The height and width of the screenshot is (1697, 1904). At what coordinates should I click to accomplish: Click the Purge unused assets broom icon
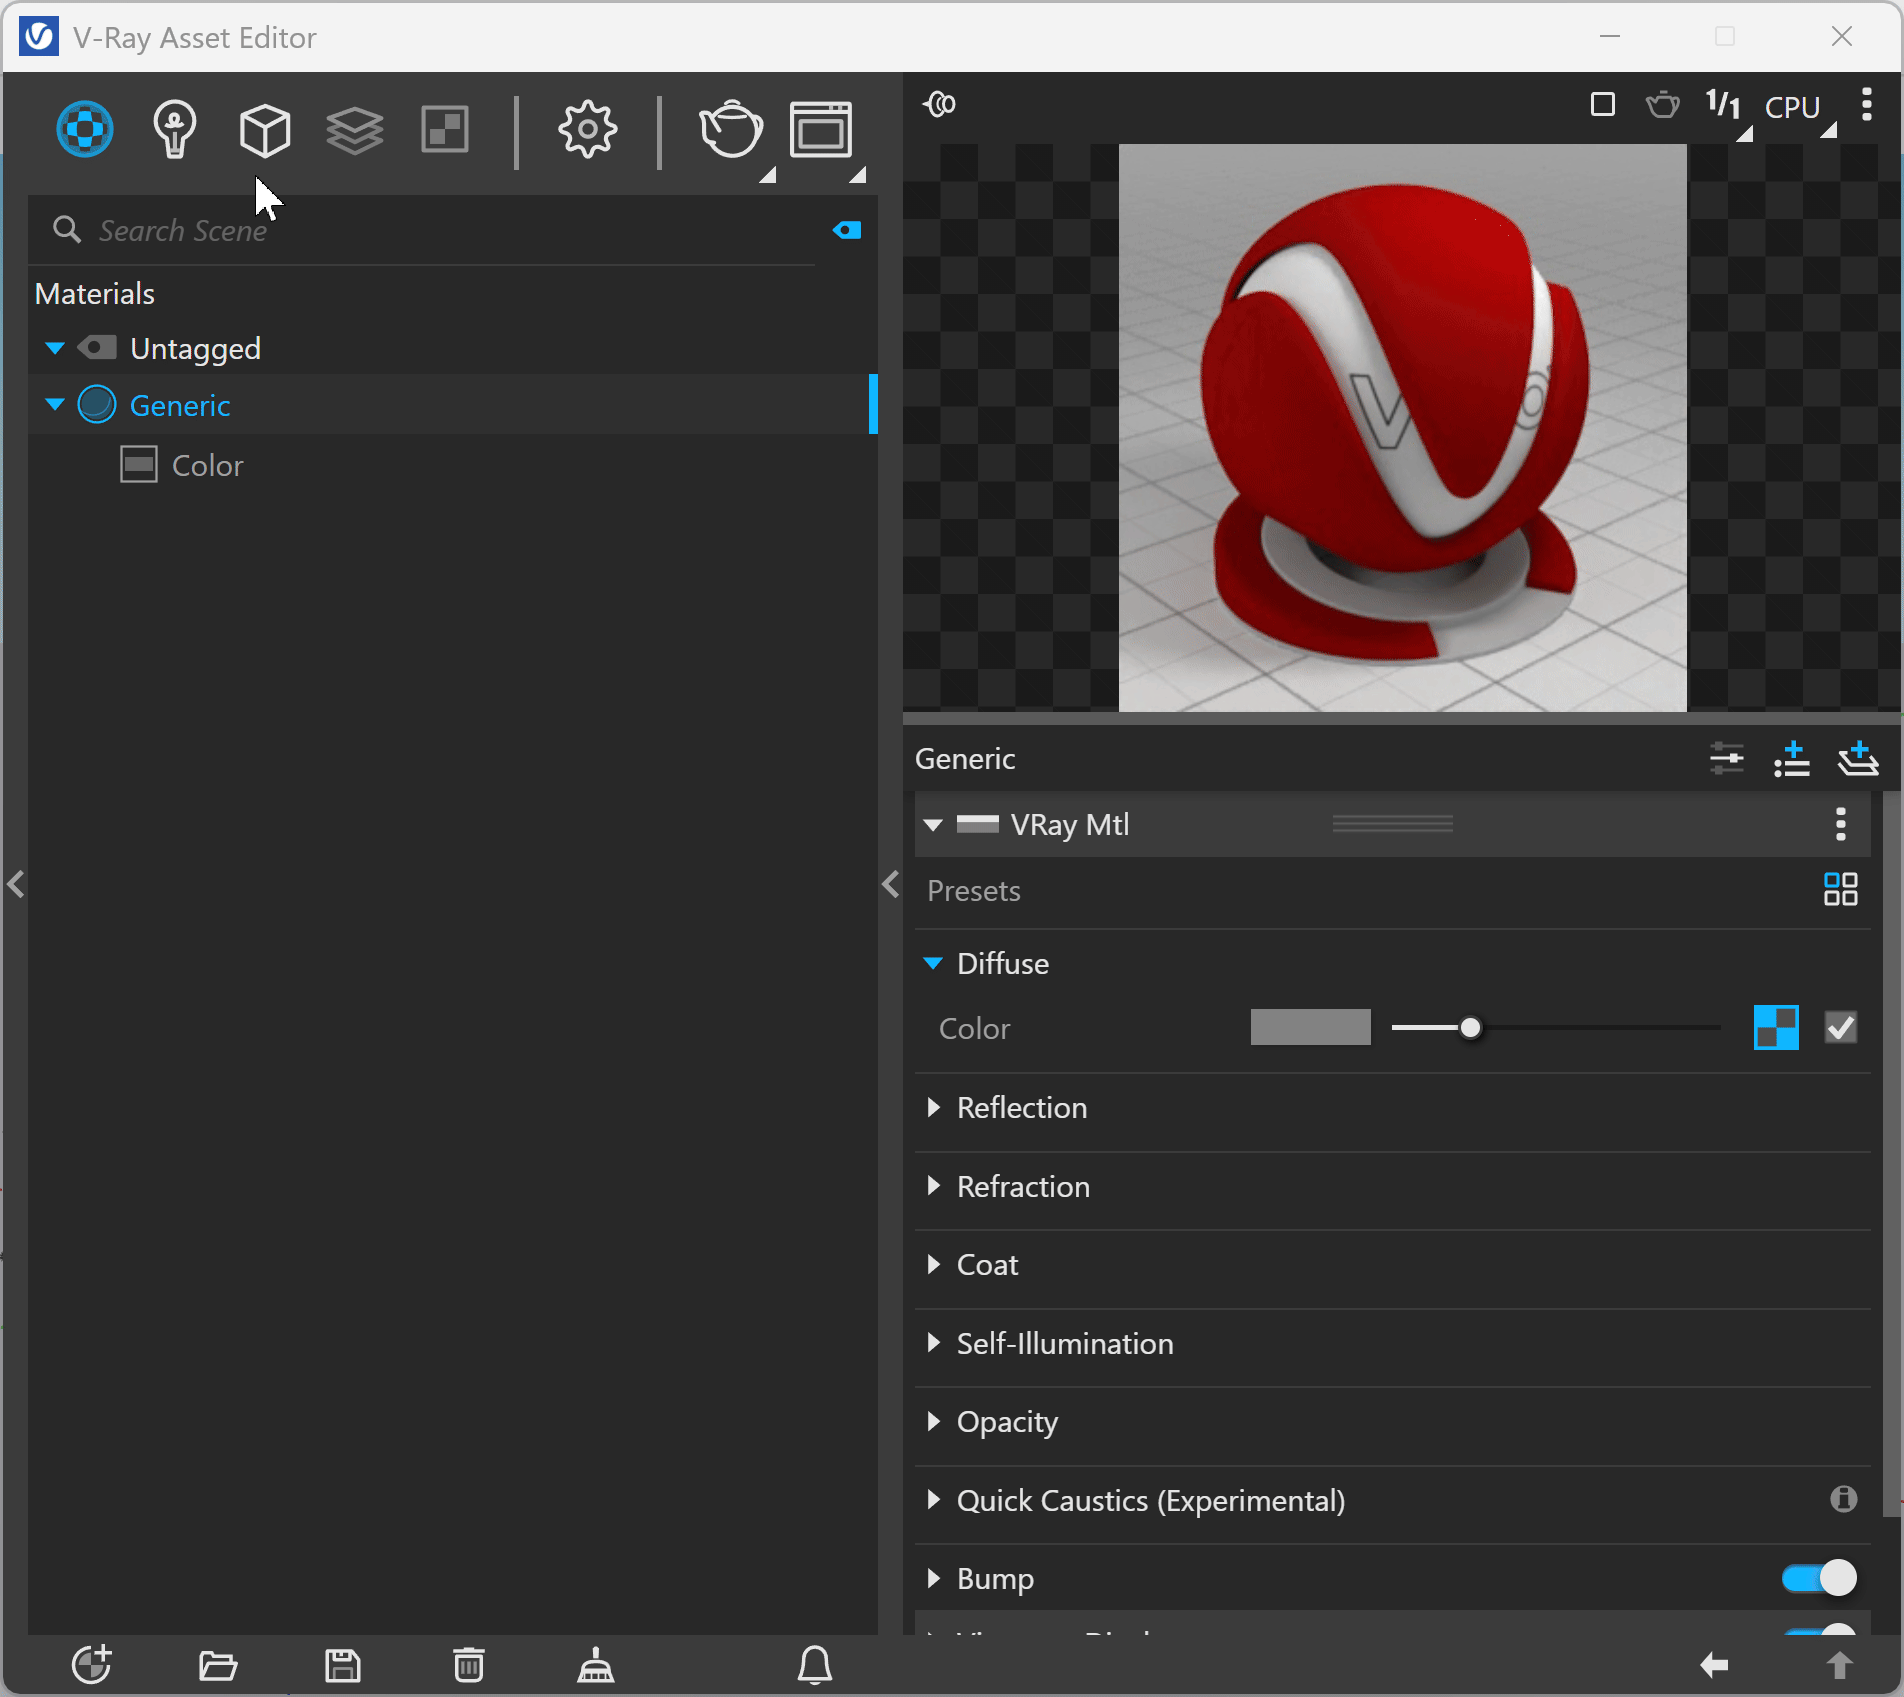click(596, 1666)
